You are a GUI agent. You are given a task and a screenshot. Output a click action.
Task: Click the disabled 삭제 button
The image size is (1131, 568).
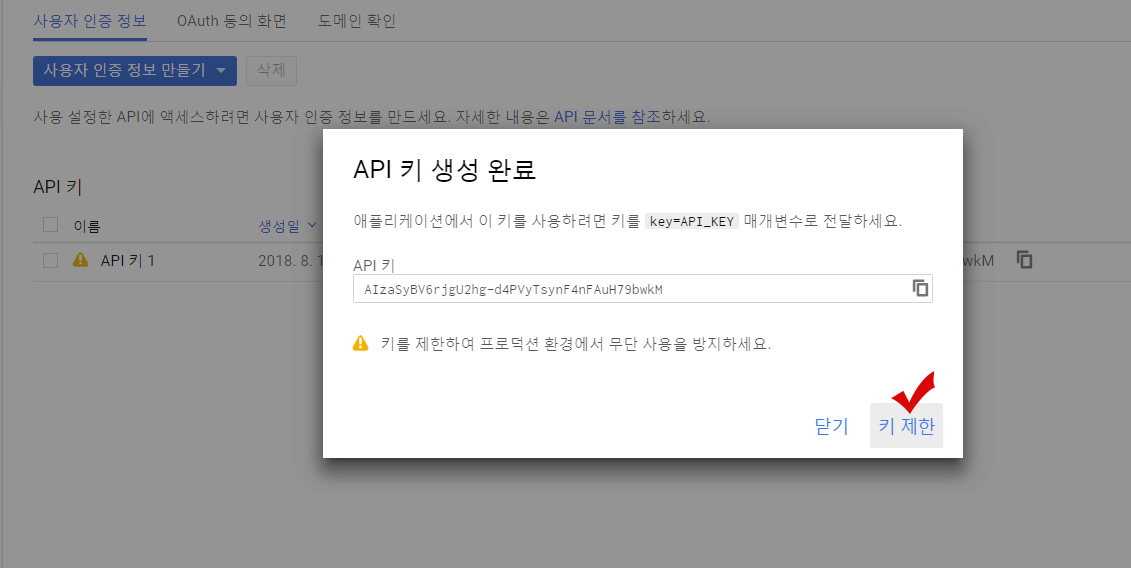pyautogui.click(x=271, y=71)
